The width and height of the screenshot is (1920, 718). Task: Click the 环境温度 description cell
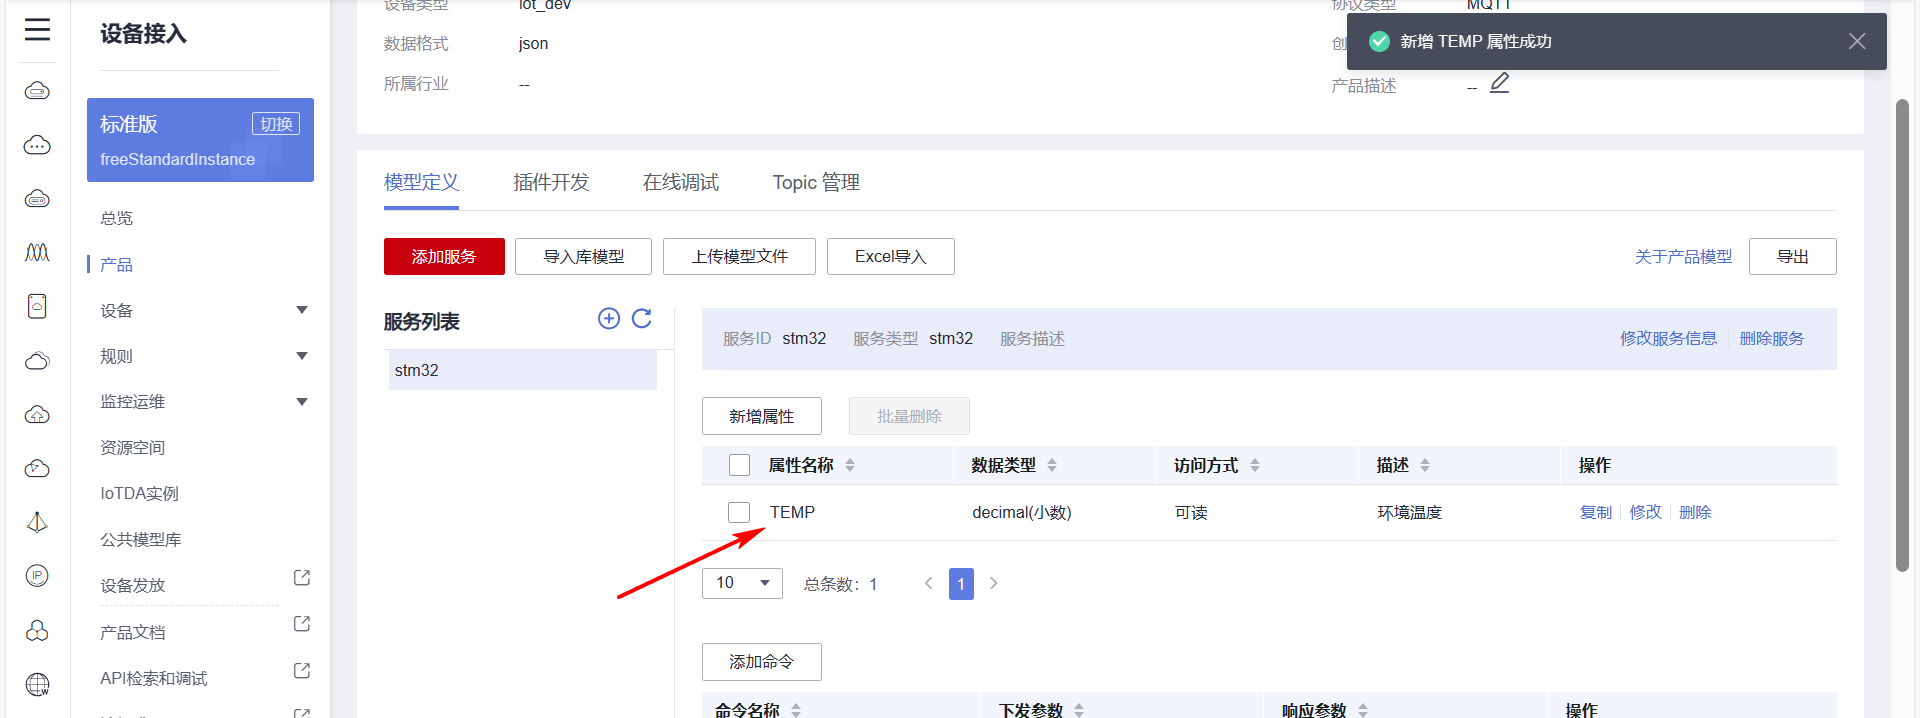tap(1409, 512)
